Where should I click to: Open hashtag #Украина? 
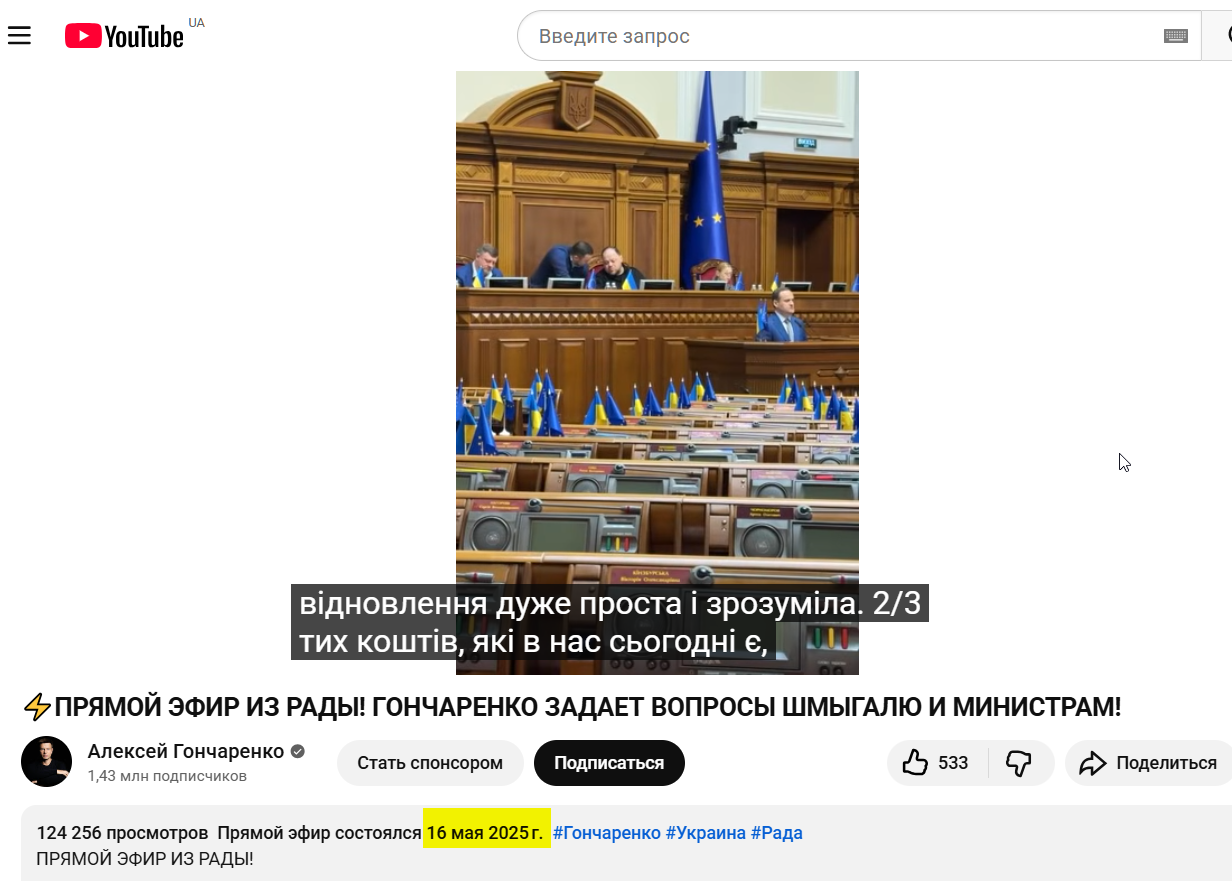(706, 833)
